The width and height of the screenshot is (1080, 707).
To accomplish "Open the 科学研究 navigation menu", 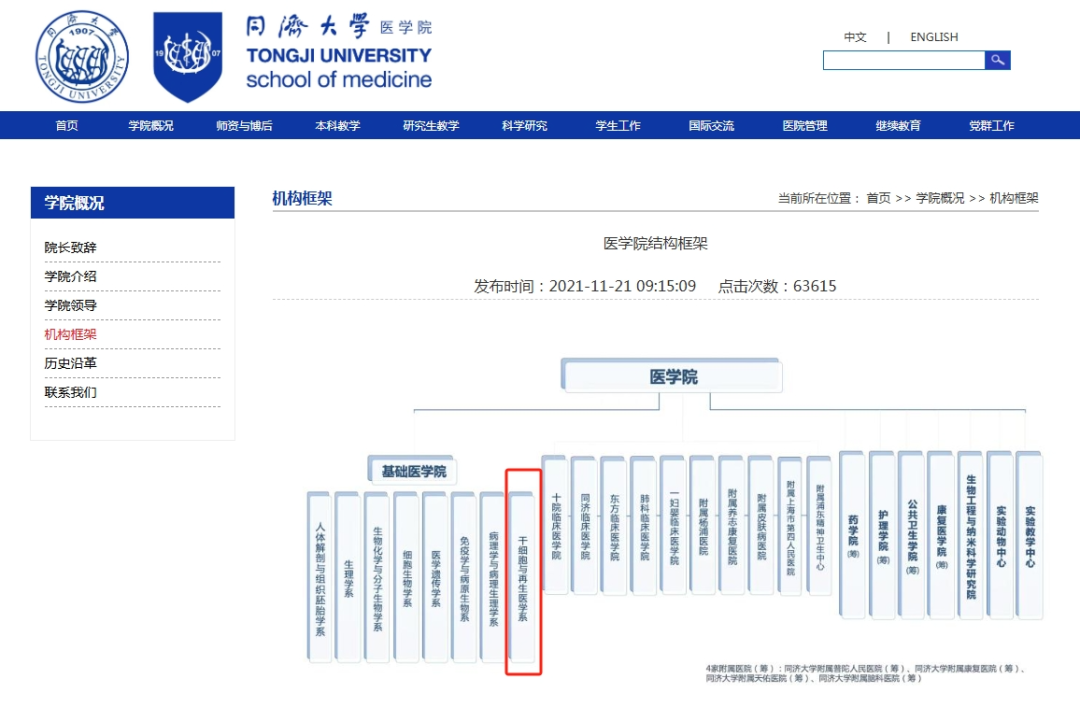I will pos(524,126).
